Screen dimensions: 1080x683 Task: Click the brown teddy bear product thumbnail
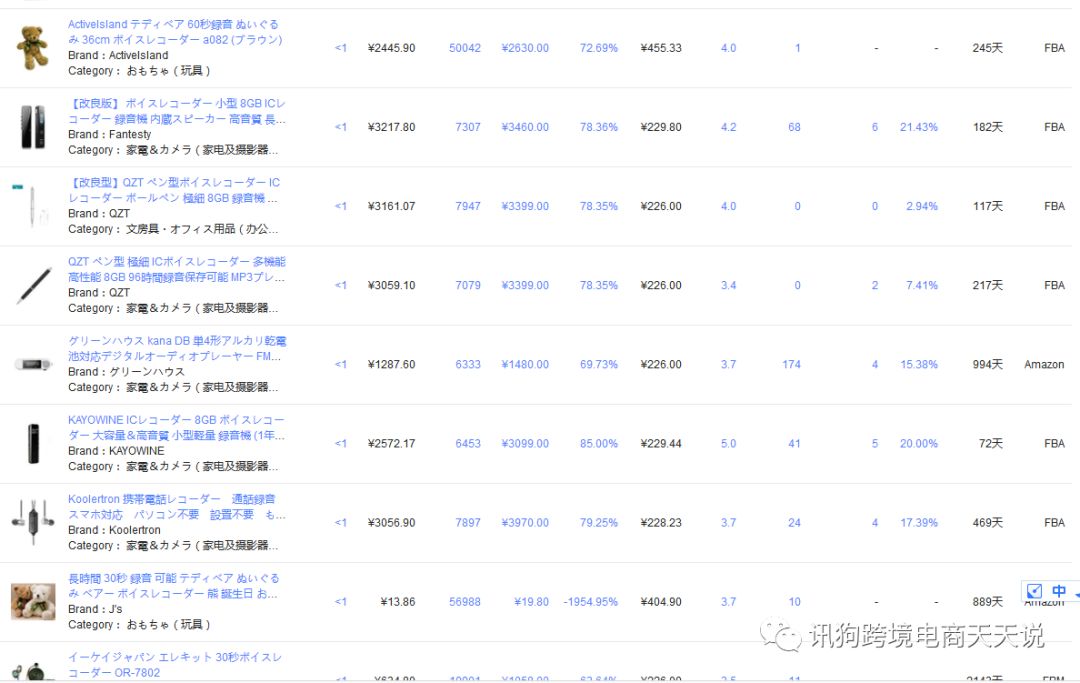click(32, 48)
